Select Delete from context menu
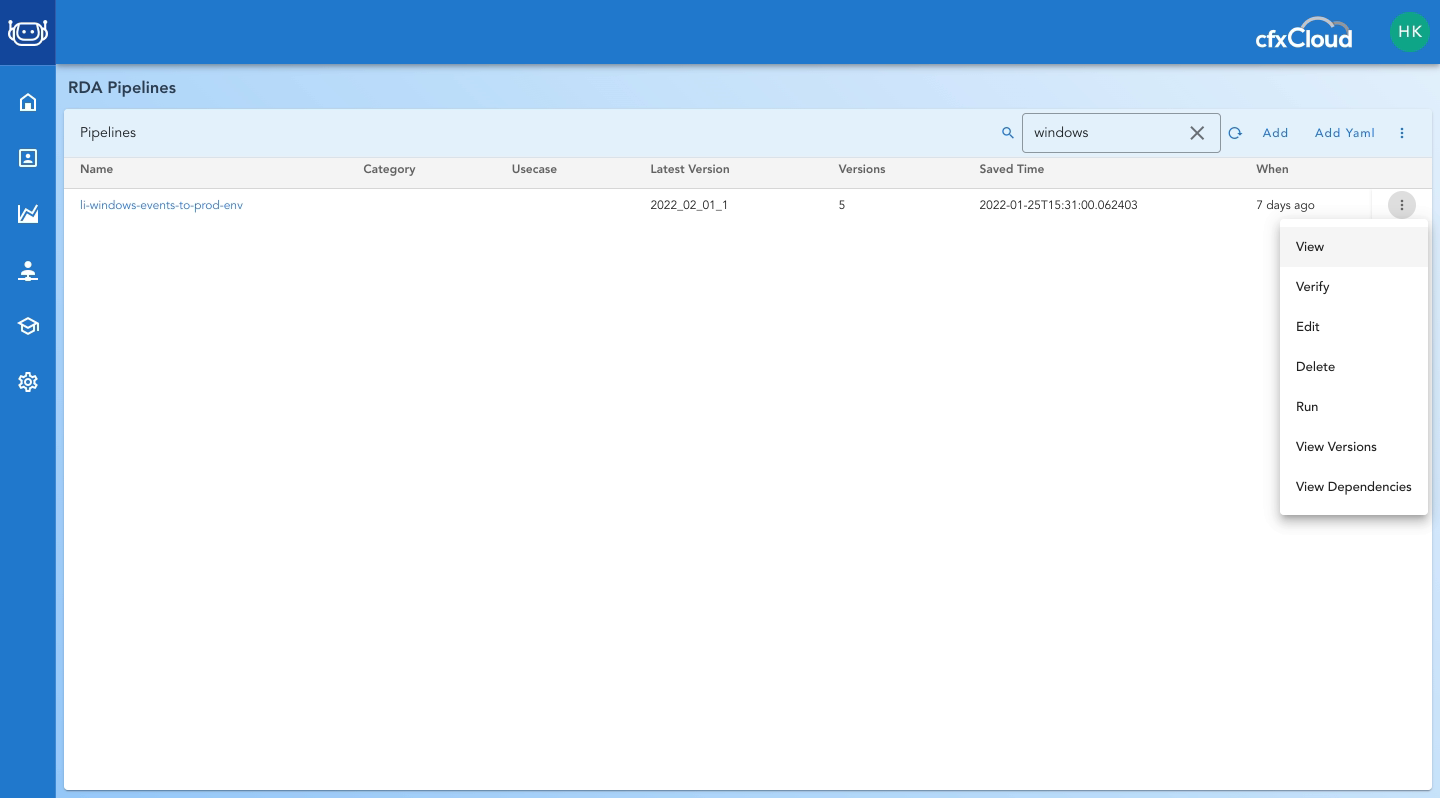 pyautogui.click(x=1354, y=367)
